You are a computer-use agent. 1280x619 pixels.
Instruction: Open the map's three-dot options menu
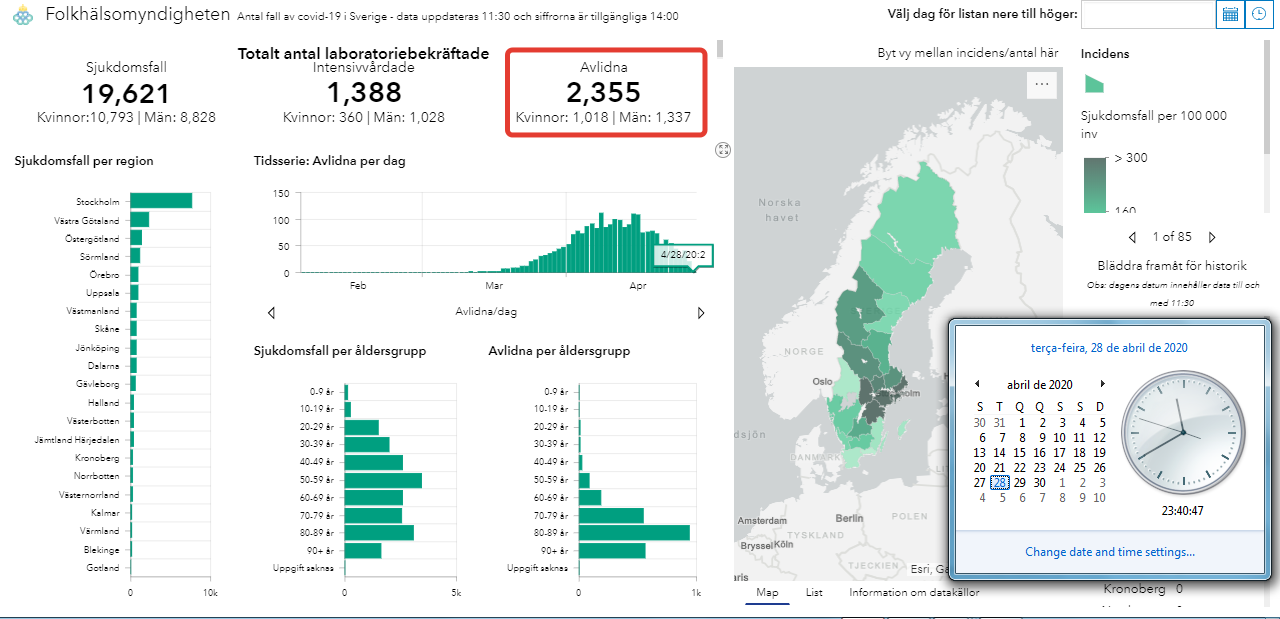pyautogui.click(x=1042, y=85)
